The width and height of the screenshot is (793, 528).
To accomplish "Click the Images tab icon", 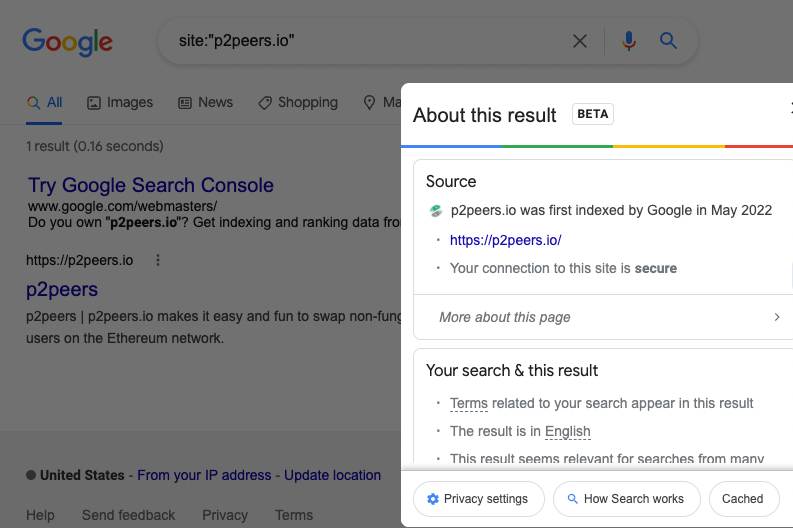I will tap(94, 103).
